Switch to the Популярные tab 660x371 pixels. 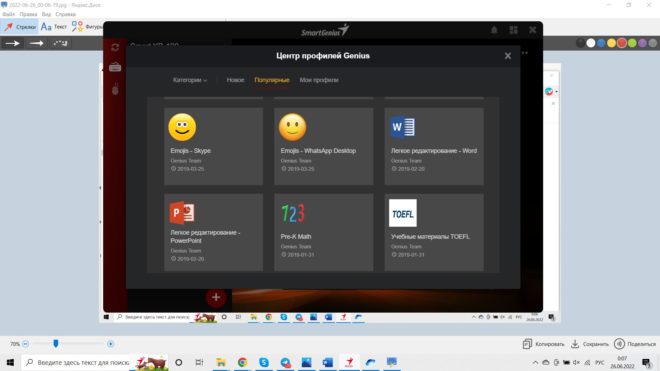tap(272, 80)
